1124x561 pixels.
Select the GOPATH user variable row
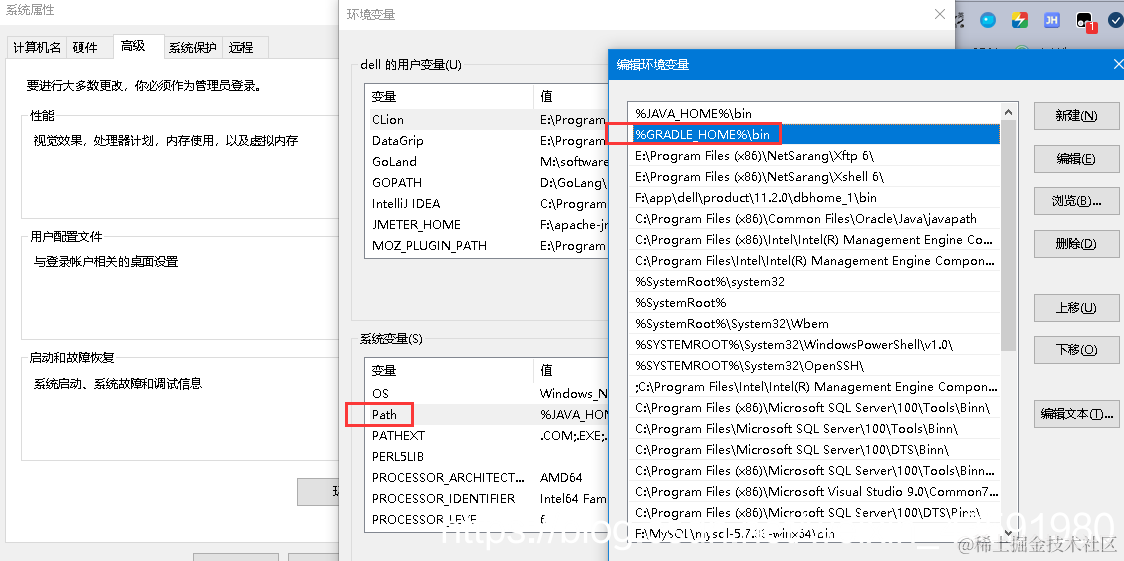[487, 183]
